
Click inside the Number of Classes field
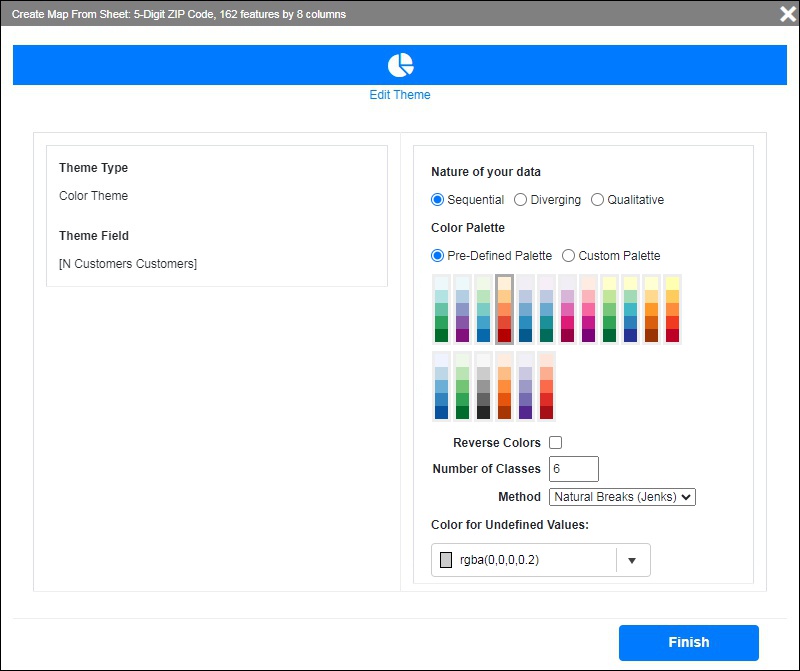574,468
